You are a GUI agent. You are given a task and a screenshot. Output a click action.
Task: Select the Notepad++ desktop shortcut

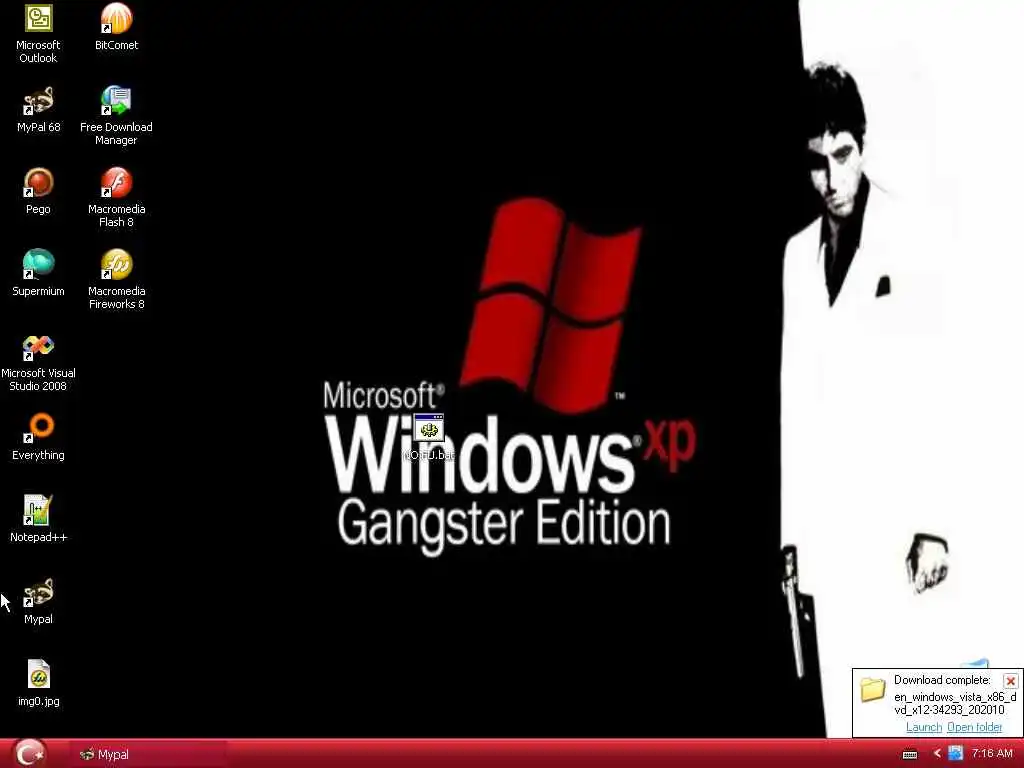point(38,519)
